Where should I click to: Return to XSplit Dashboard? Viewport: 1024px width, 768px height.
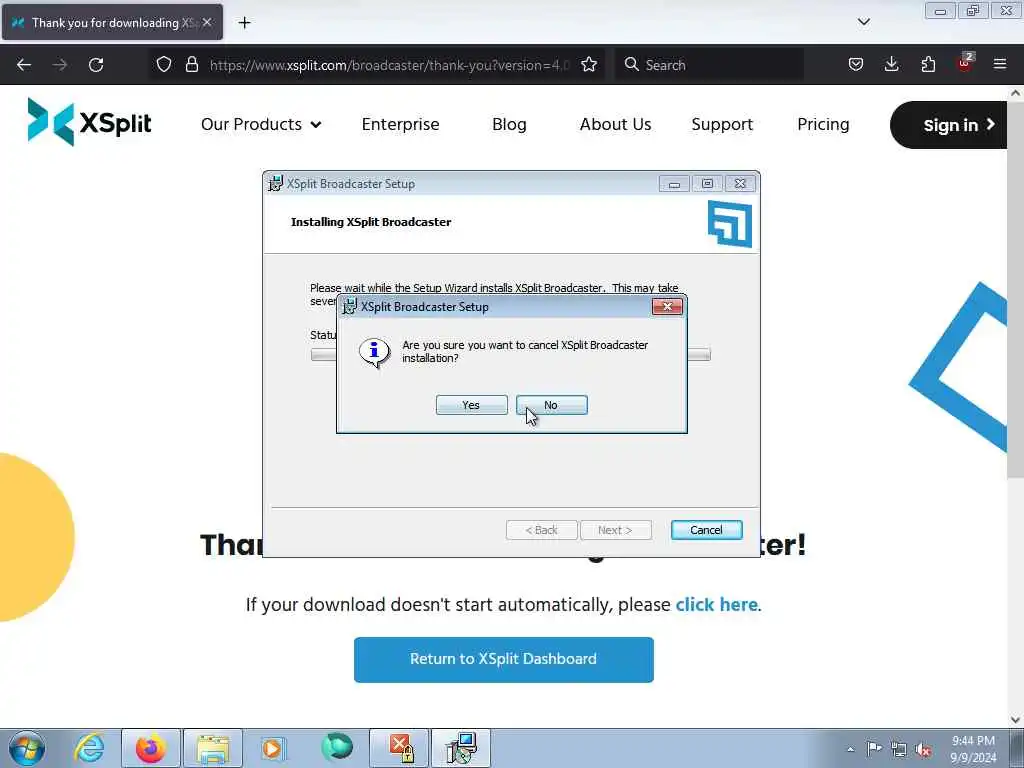tap(504, 660)
